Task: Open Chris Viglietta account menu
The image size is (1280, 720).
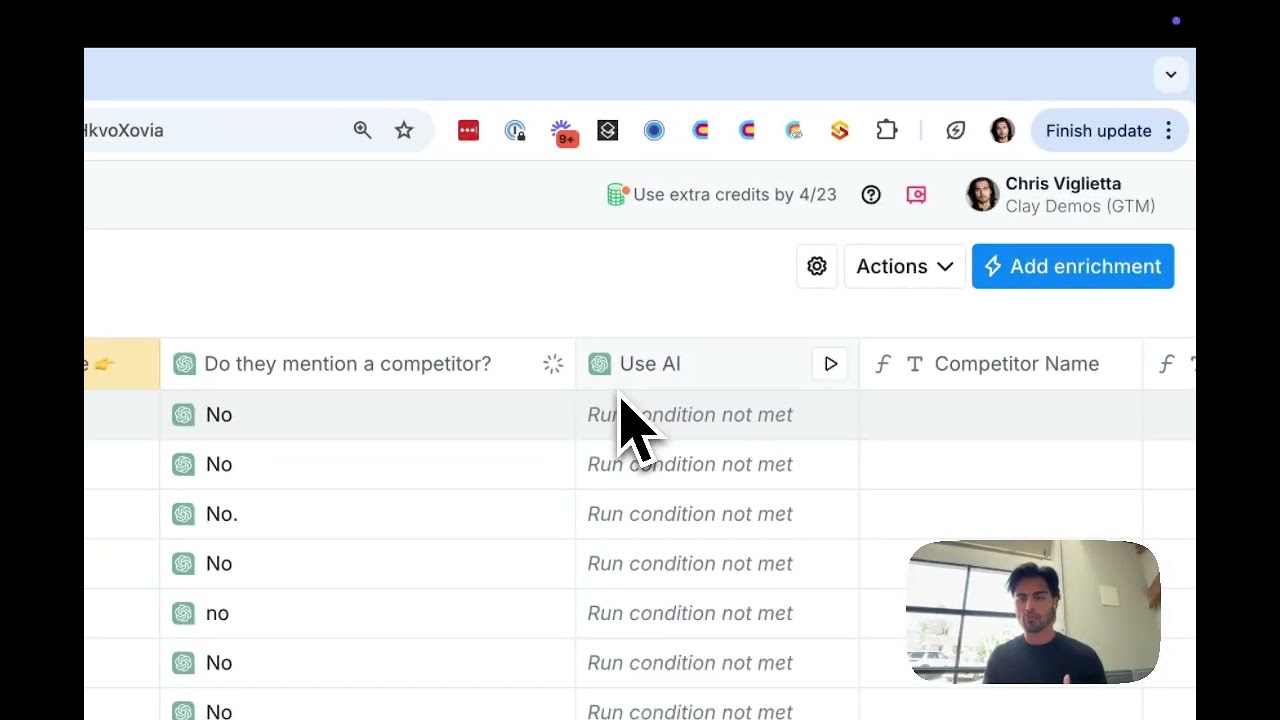Action: click(x=1062, y=195)
